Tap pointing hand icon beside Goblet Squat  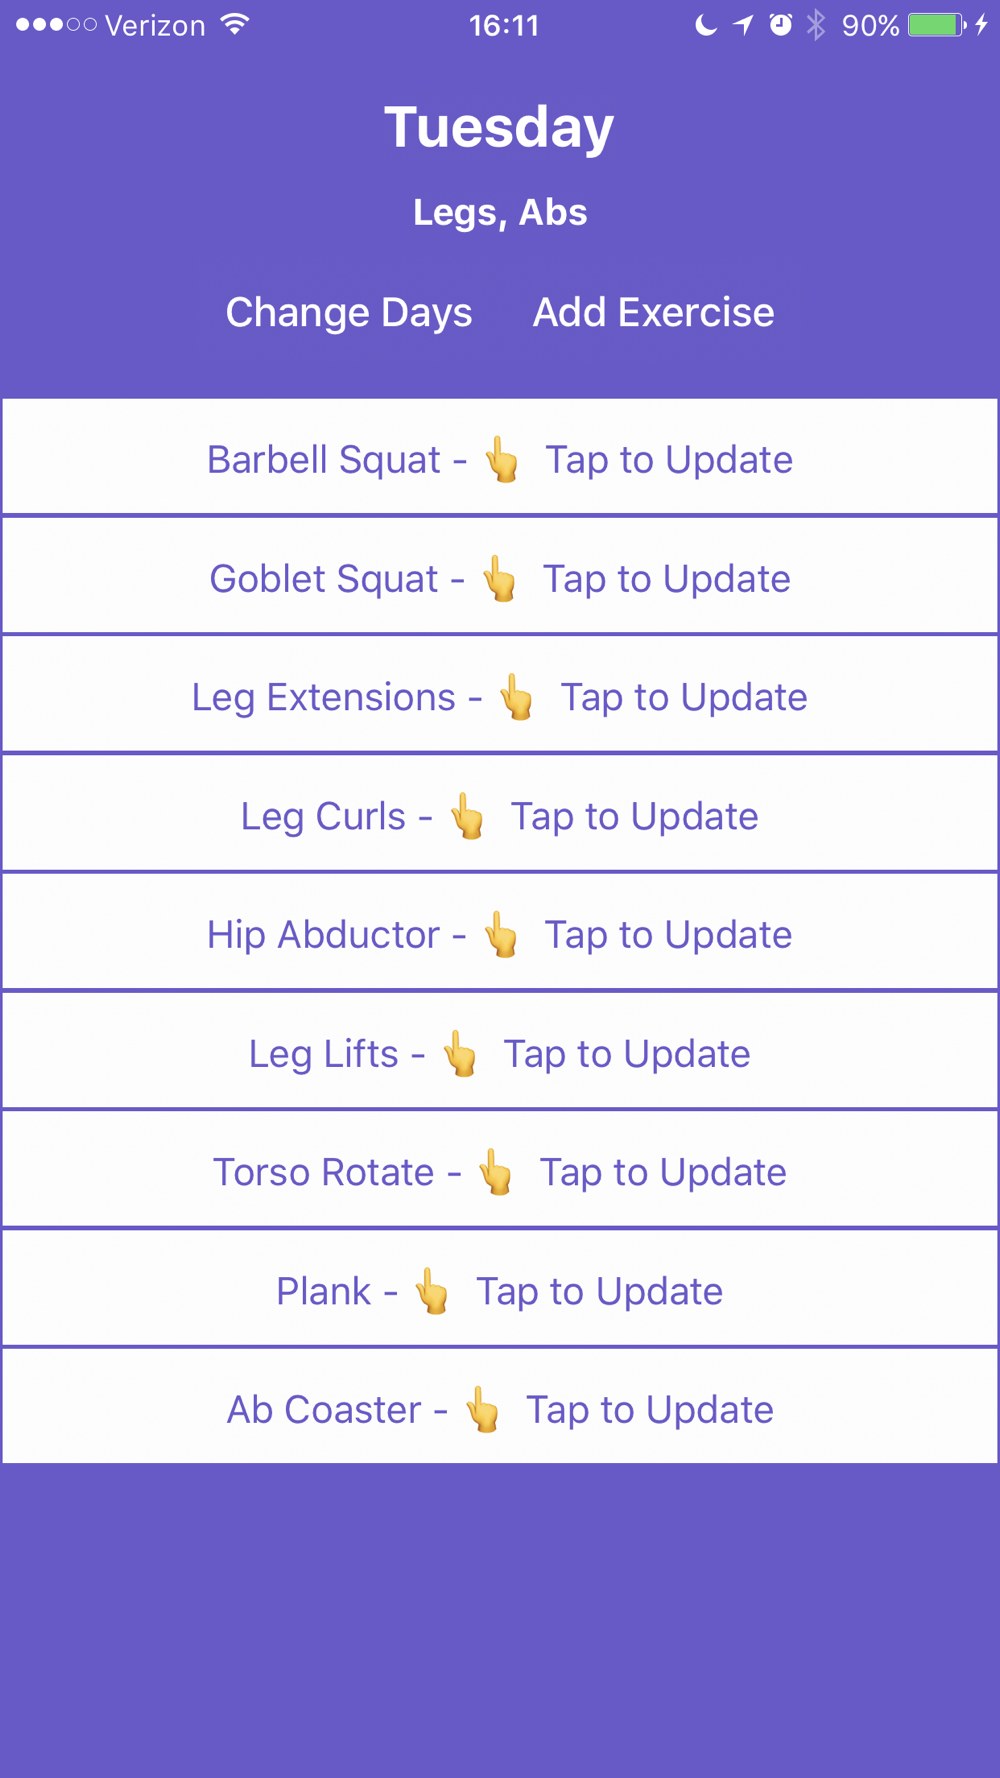(500, 579)
